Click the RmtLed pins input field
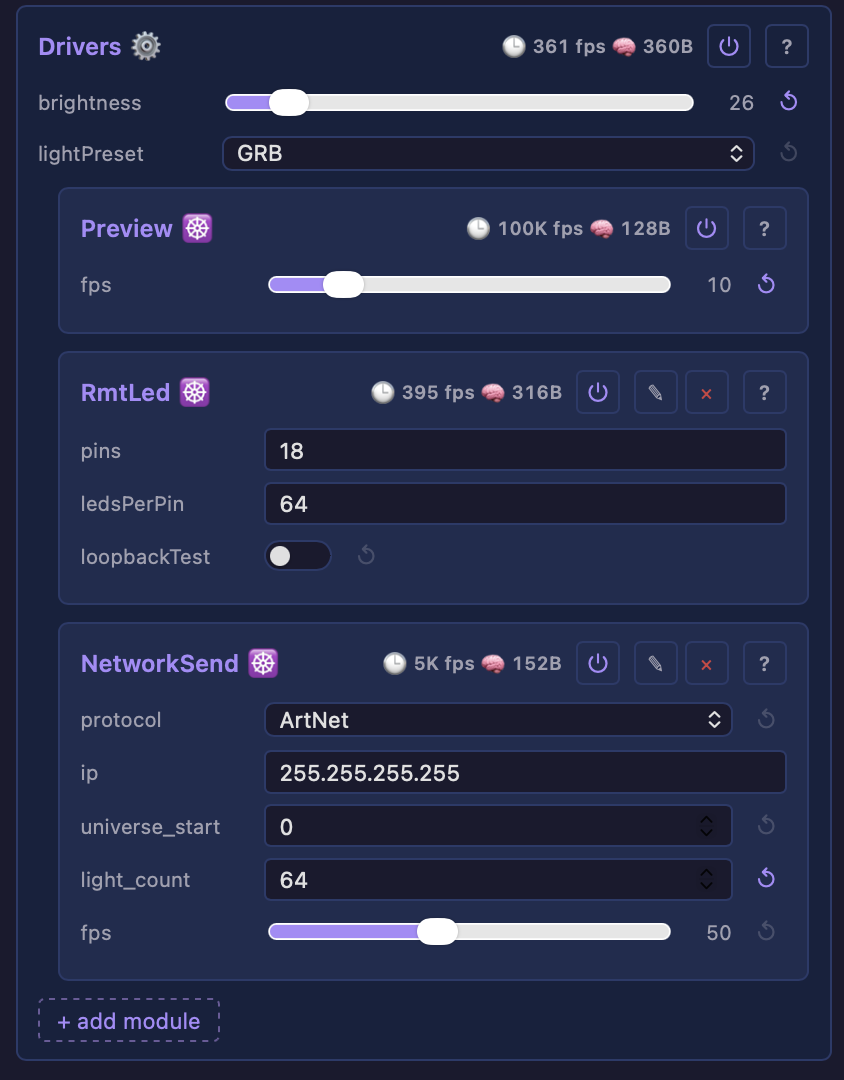 (x=525, y=450)
